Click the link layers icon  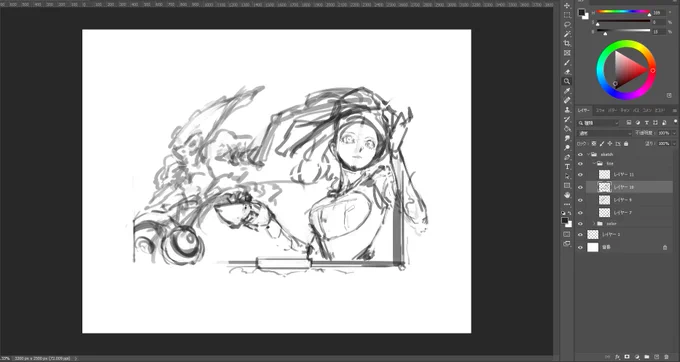(607, 357)
